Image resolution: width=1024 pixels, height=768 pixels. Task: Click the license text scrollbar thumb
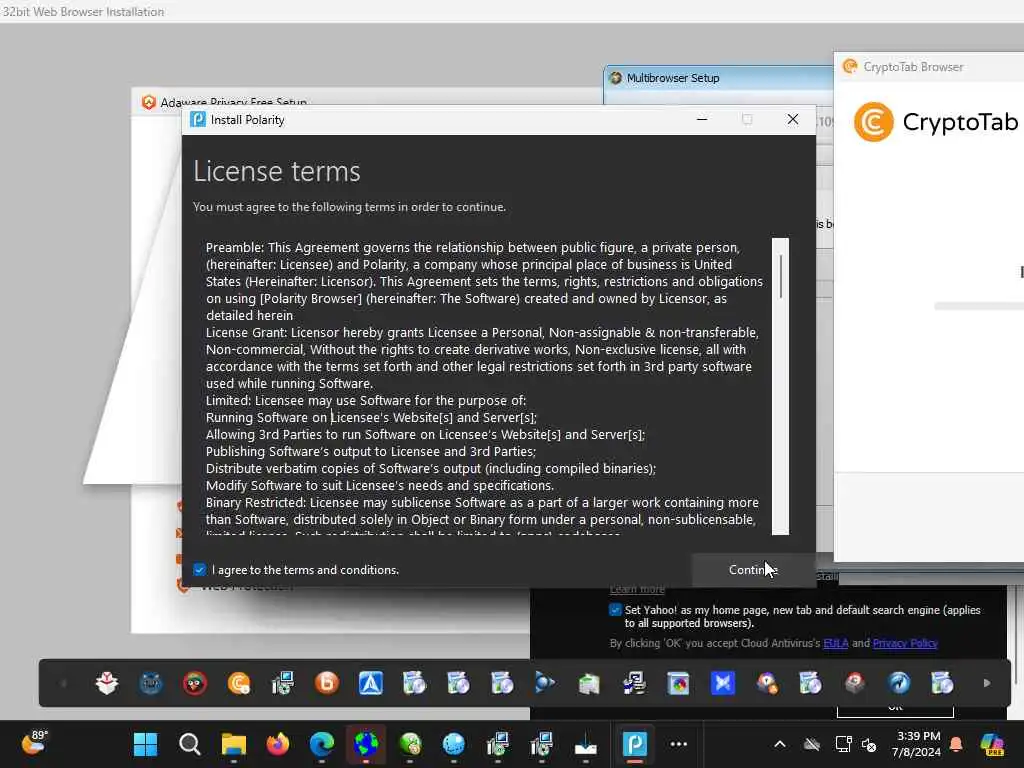[780, 276]
